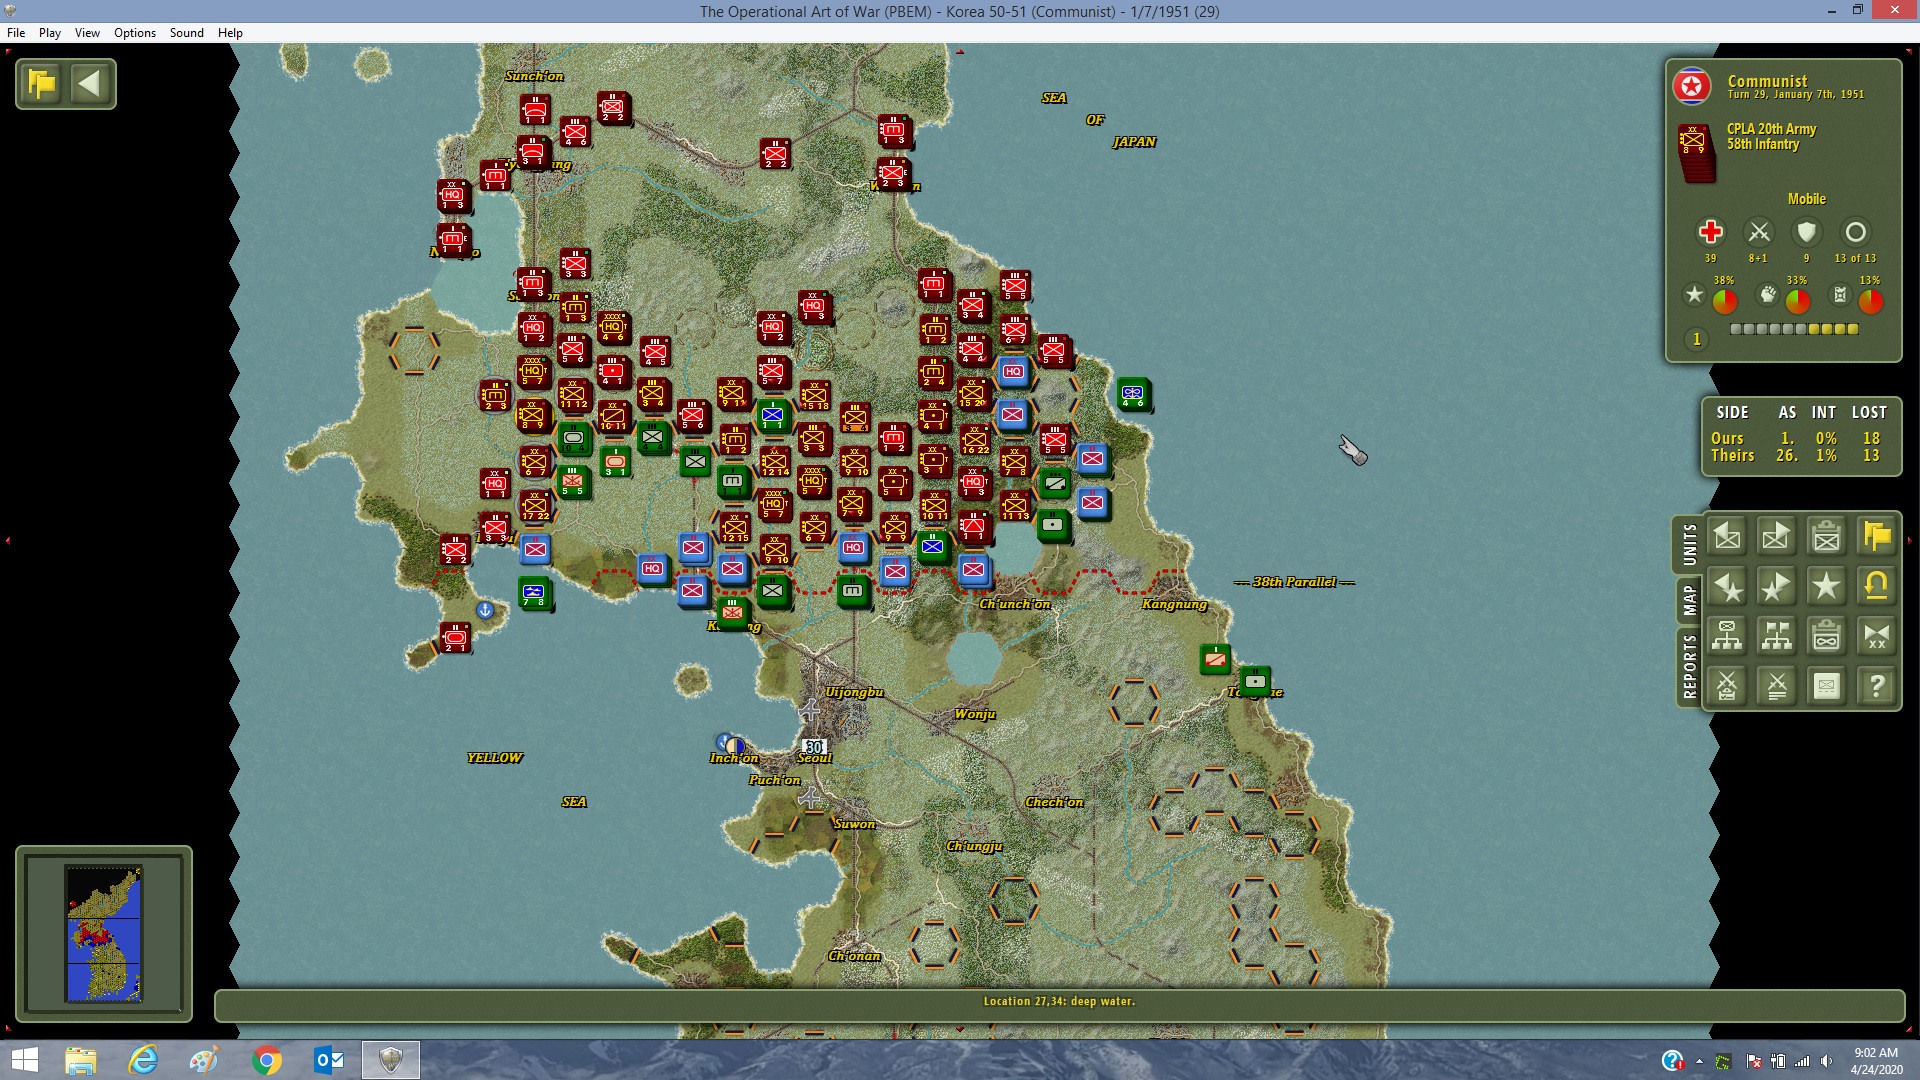Click the yellow end-turn flags button at top left
This screenshot has height=1080, width=1920.
coord(42,84)
